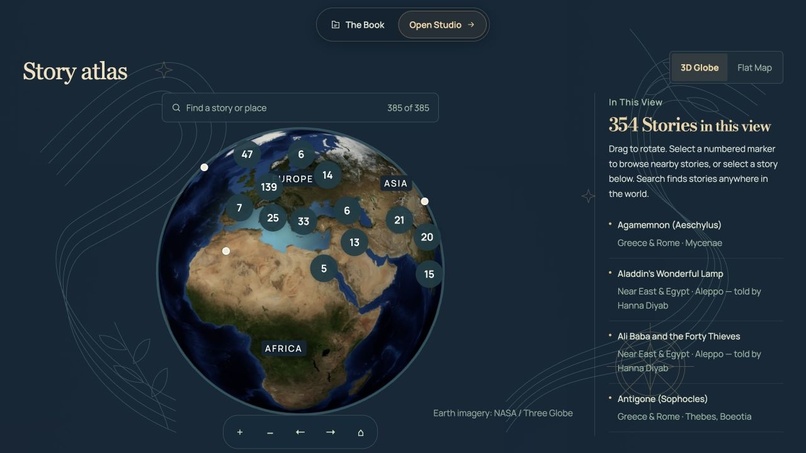
Task: Select the 21 stories cluster marker
Action: click(399, 220)
